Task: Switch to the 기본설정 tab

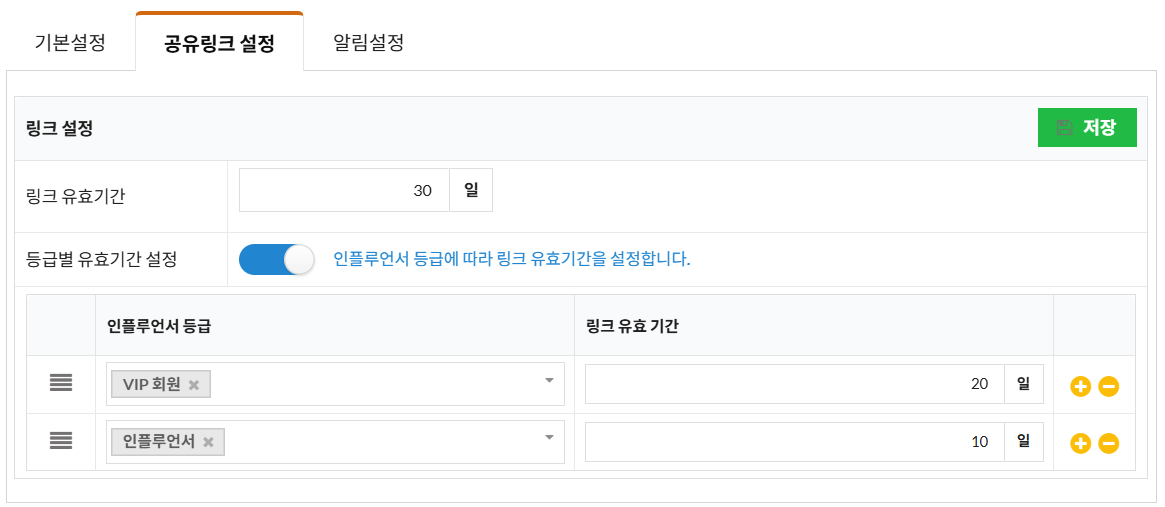Action: [x=70, y=44]
